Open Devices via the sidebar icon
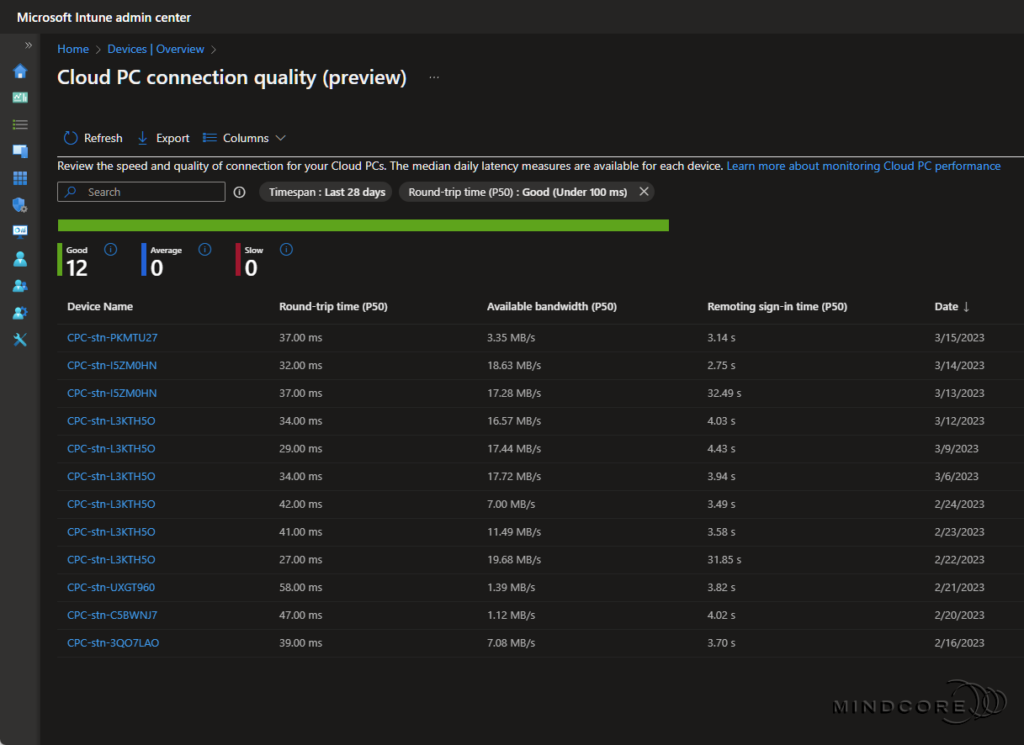Viewport: 1024px width, 745px height. point(19,151)
